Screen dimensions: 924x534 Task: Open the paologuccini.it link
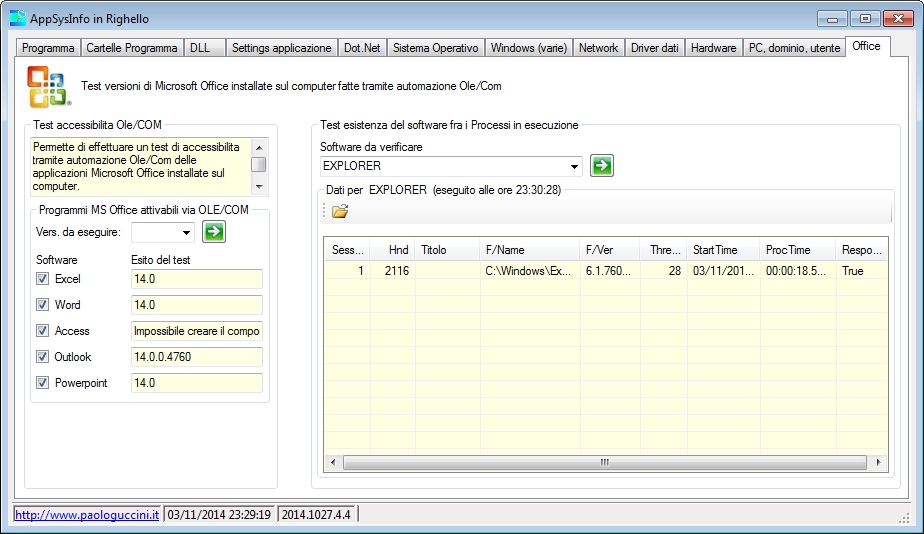pyautogui.click(x=87, y=515)
